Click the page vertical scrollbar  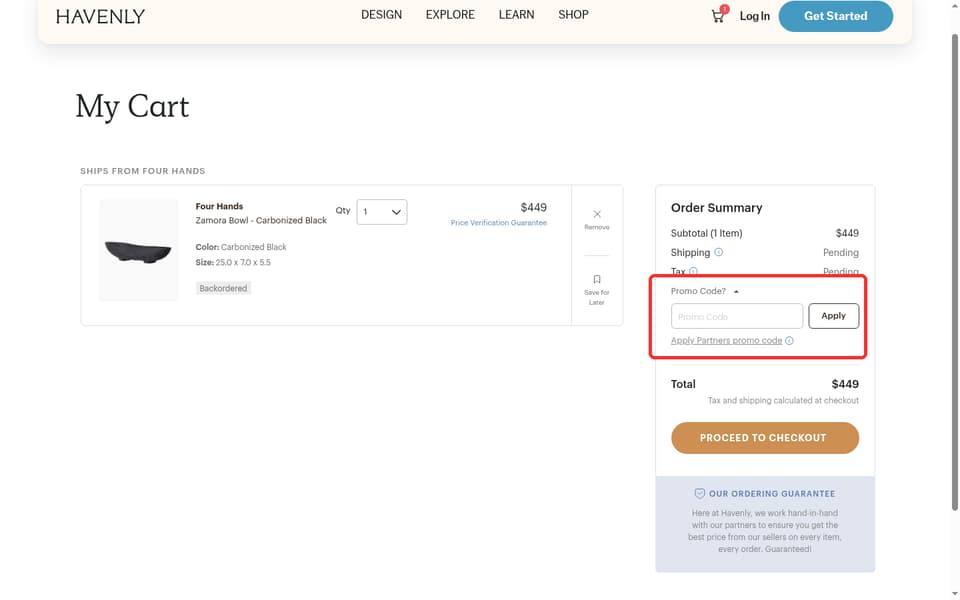[954, 272]
